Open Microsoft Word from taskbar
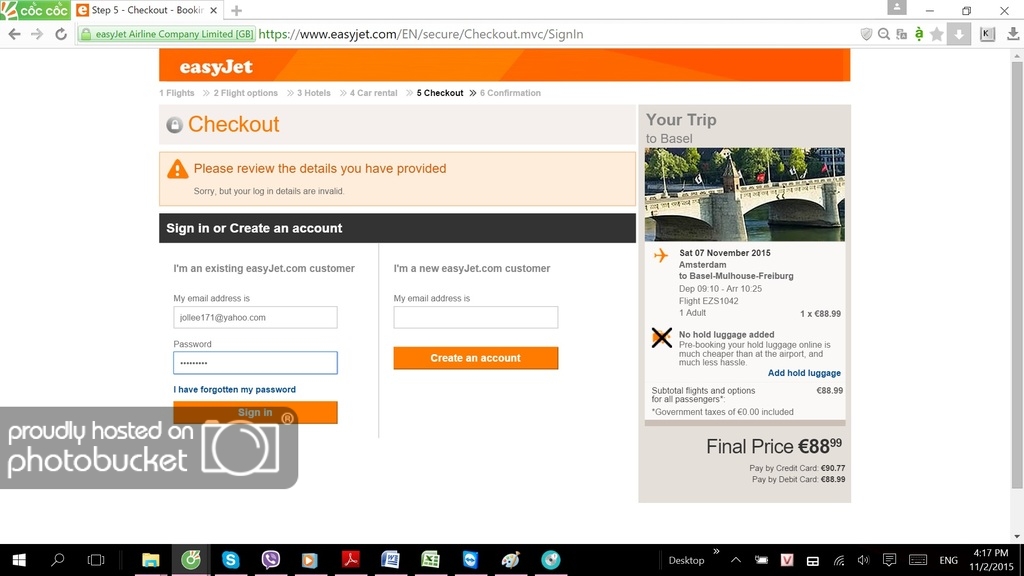The height and width of the screenshot is (576, 1024). pos(391,560)
